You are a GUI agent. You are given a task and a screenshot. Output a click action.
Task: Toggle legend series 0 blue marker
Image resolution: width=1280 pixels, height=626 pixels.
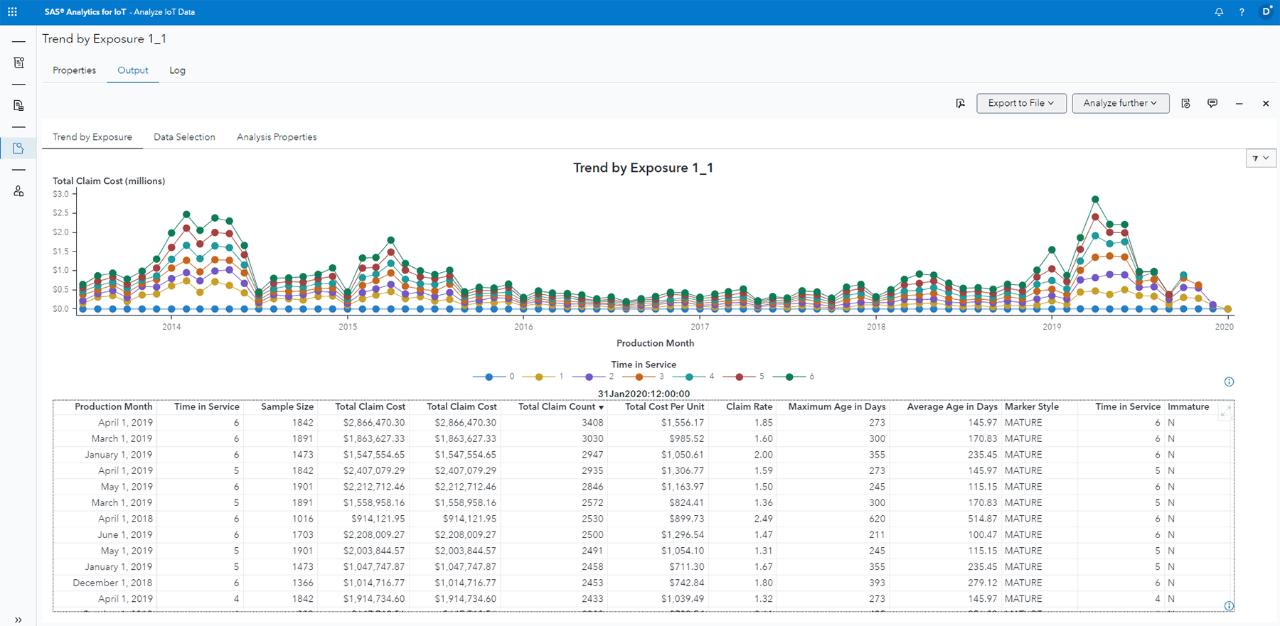click(x=489, y=377)
